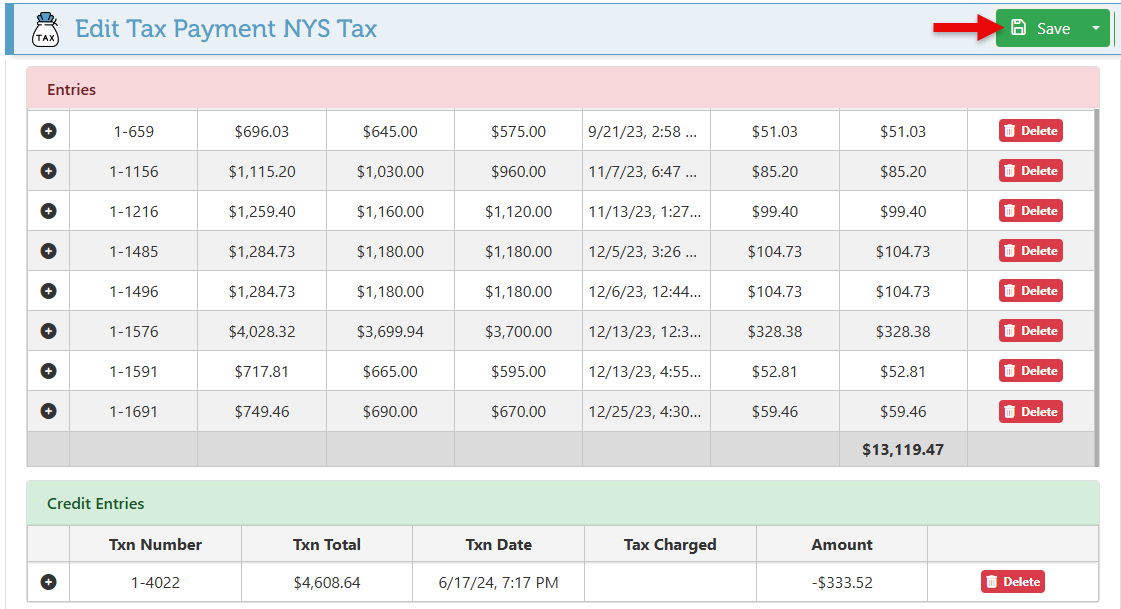Click the Save button

pos(1041,29)
